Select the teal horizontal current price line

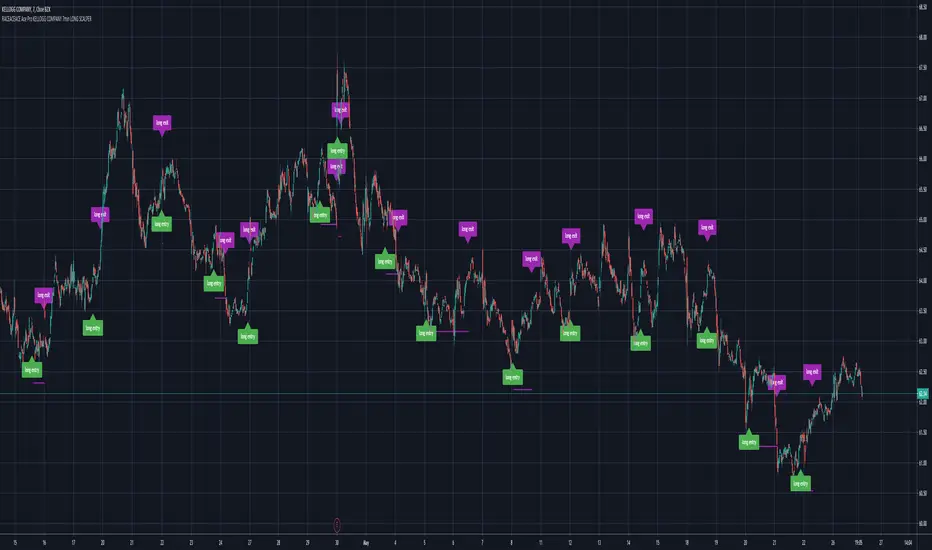click(x=458, y=394)
